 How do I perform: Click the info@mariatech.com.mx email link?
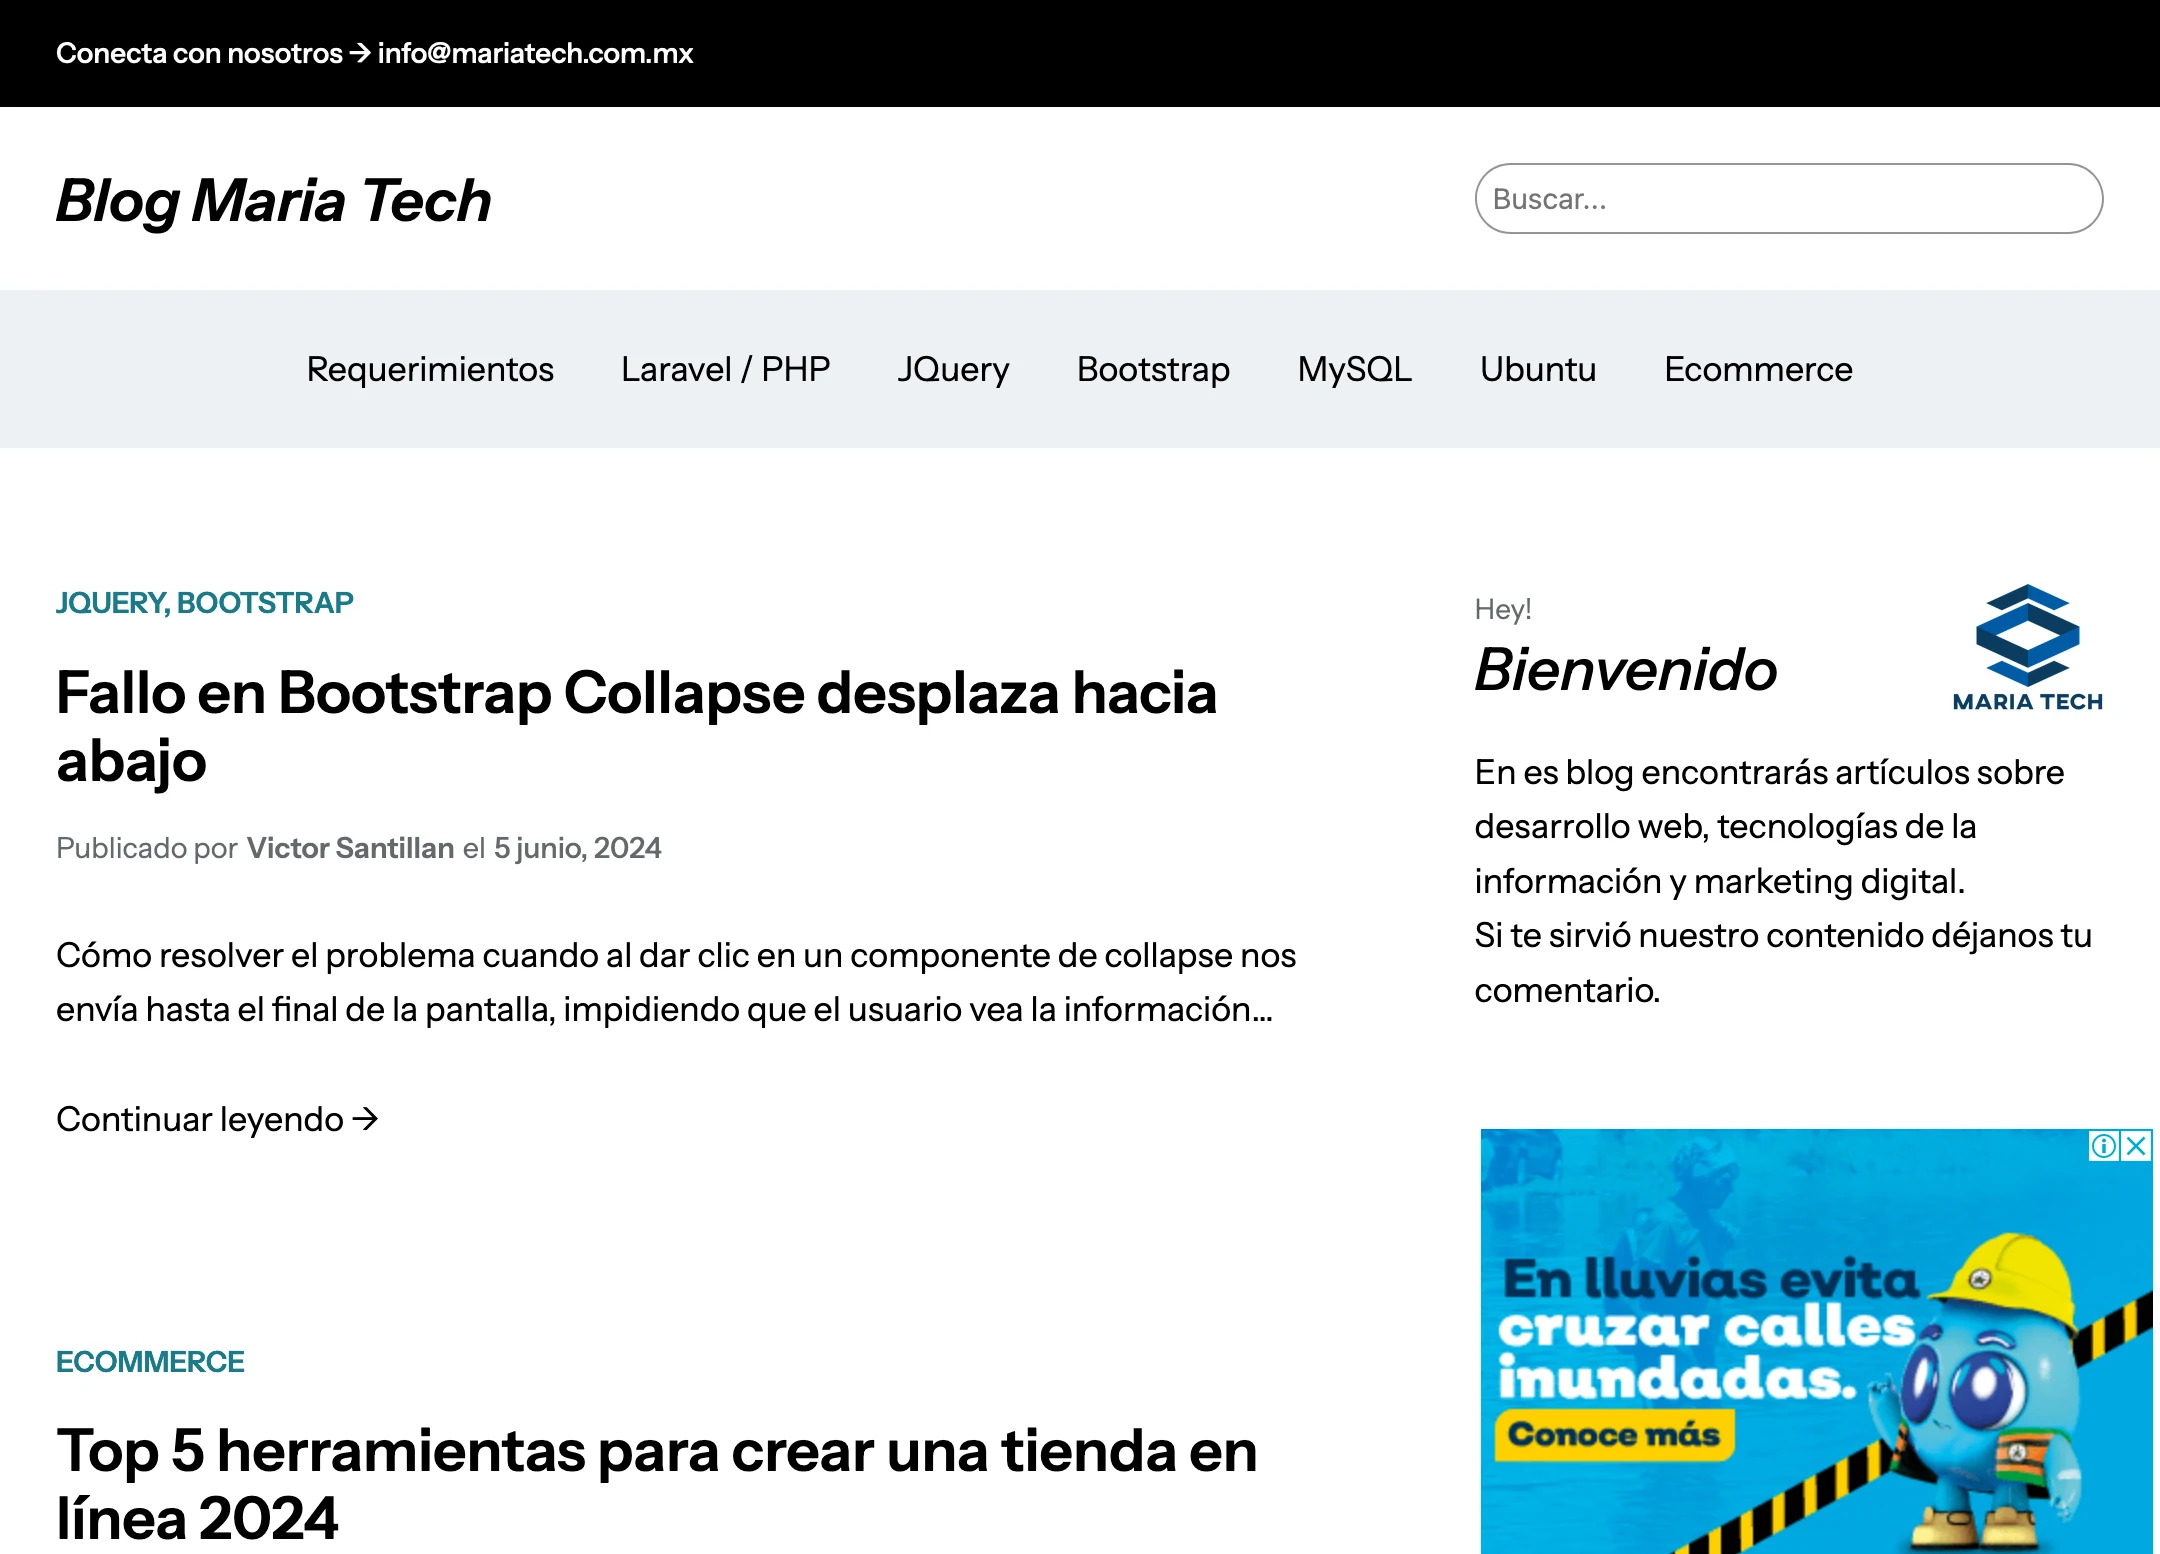535,53
